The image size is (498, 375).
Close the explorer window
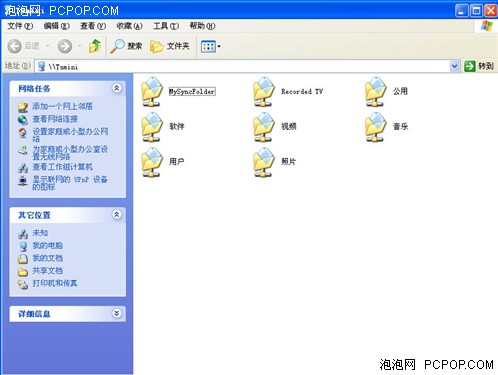[491, 11]
